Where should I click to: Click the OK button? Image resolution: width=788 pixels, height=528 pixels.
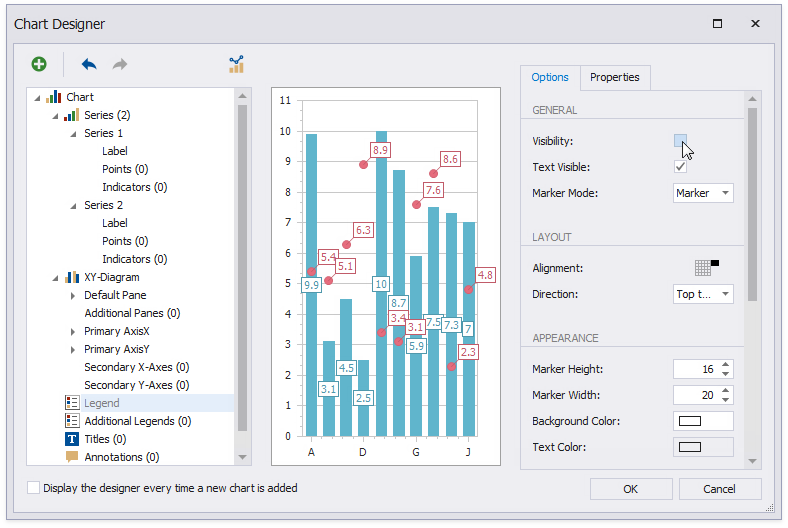[x=630, y=489]
